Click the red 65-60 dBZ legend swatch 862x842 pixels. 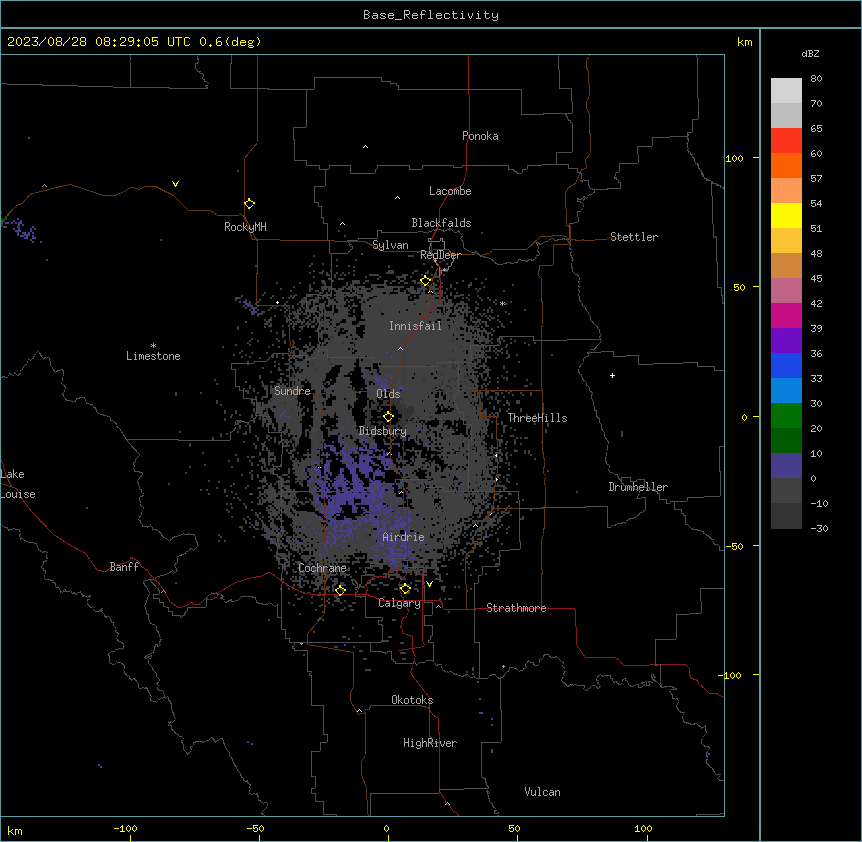[x=786, y=141]
